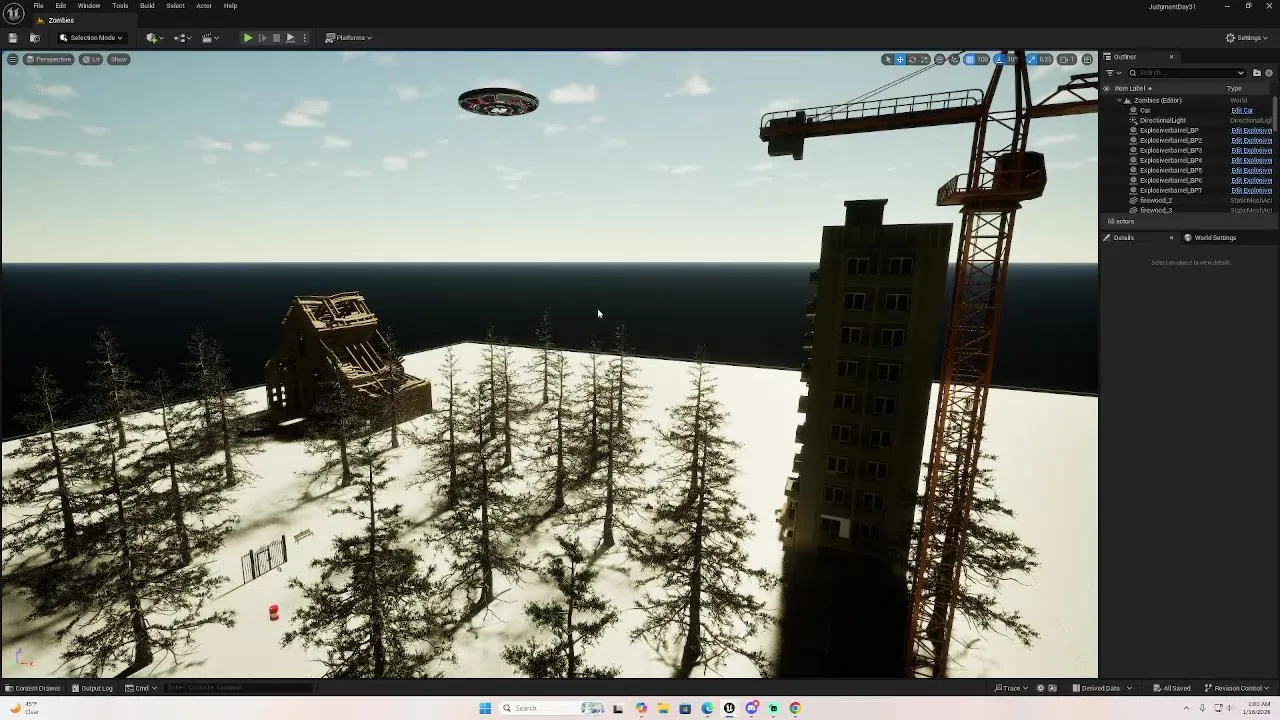
Task: Open the Platforms dropdown
Action: (349, 38)
